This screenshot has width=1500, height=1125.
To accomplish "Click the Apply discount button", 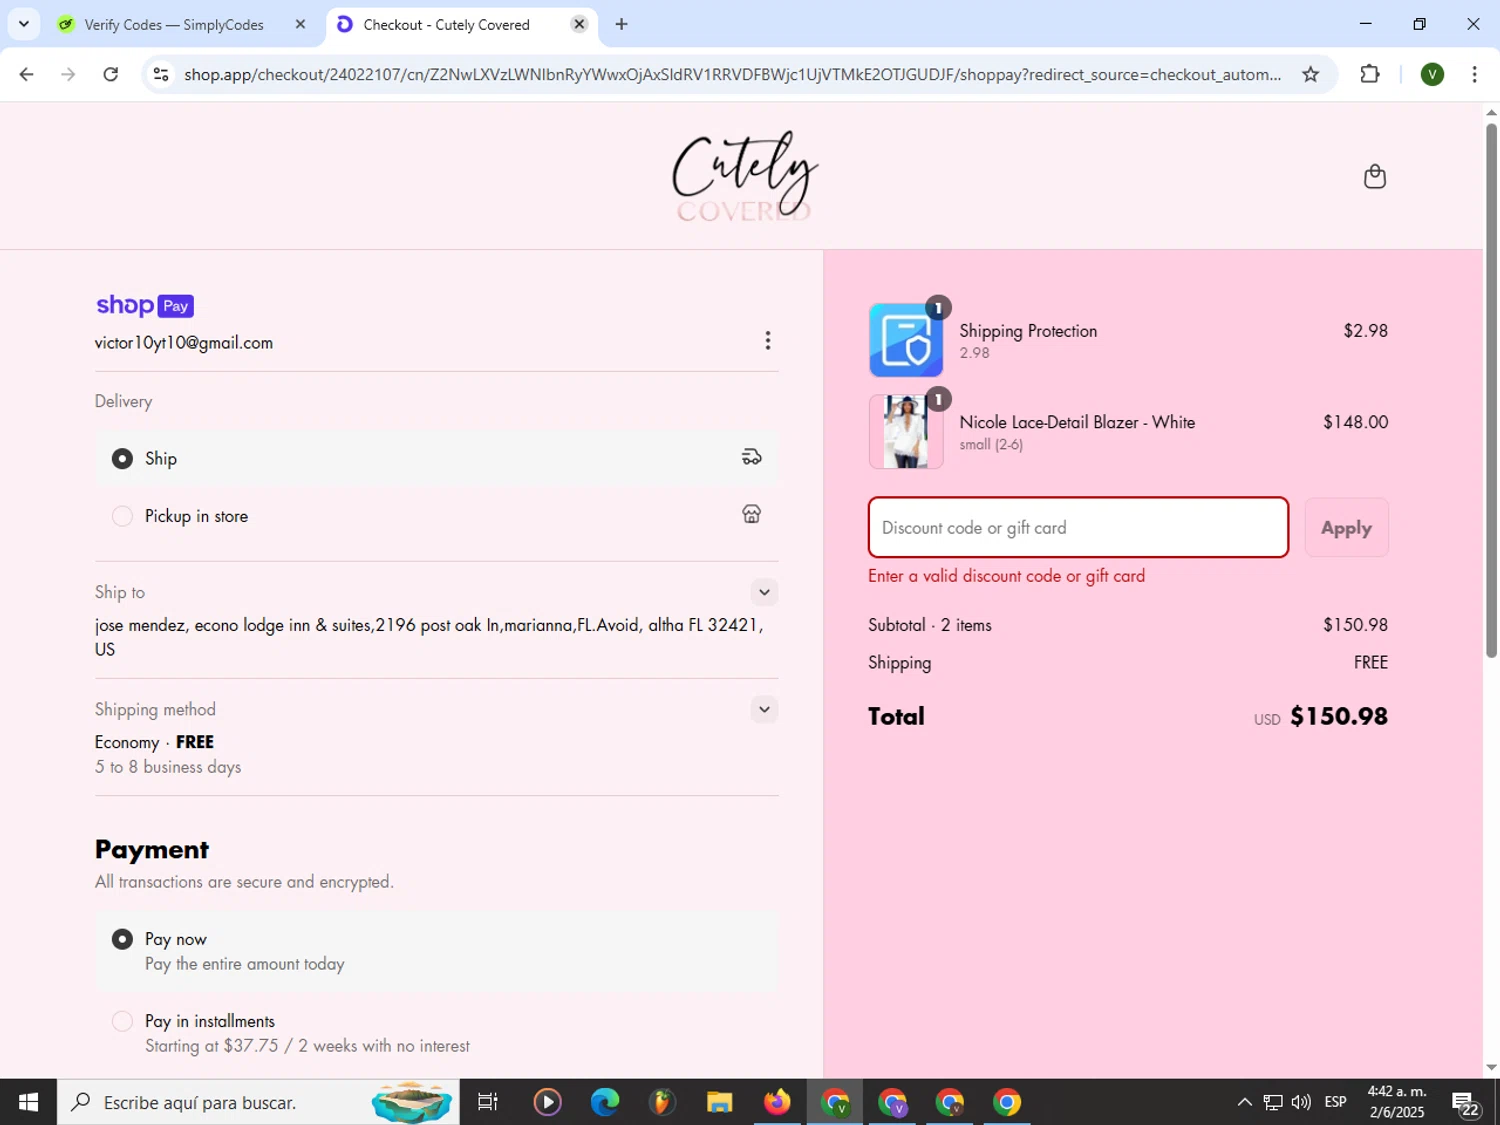I will [1346, 527].
